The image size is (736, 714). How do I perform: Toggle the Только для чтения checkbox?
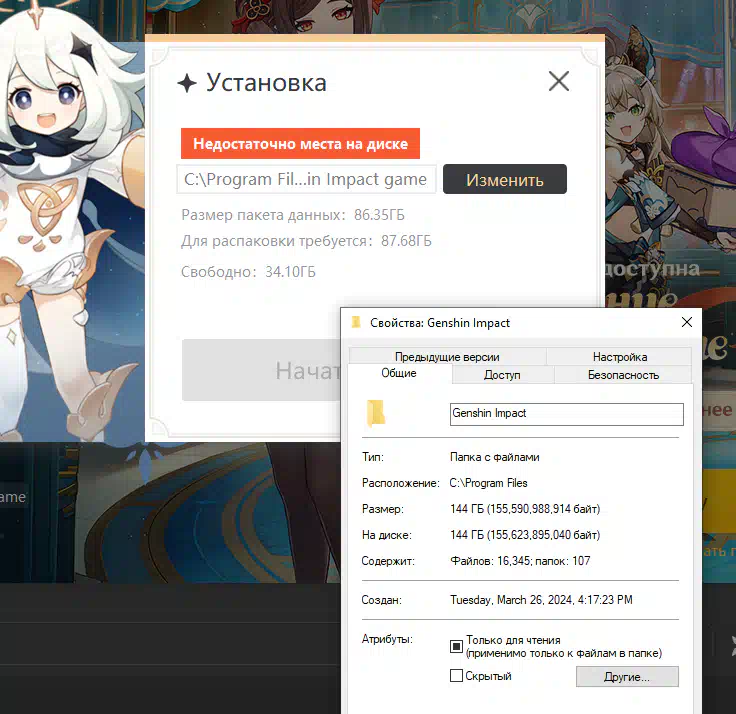456,646
